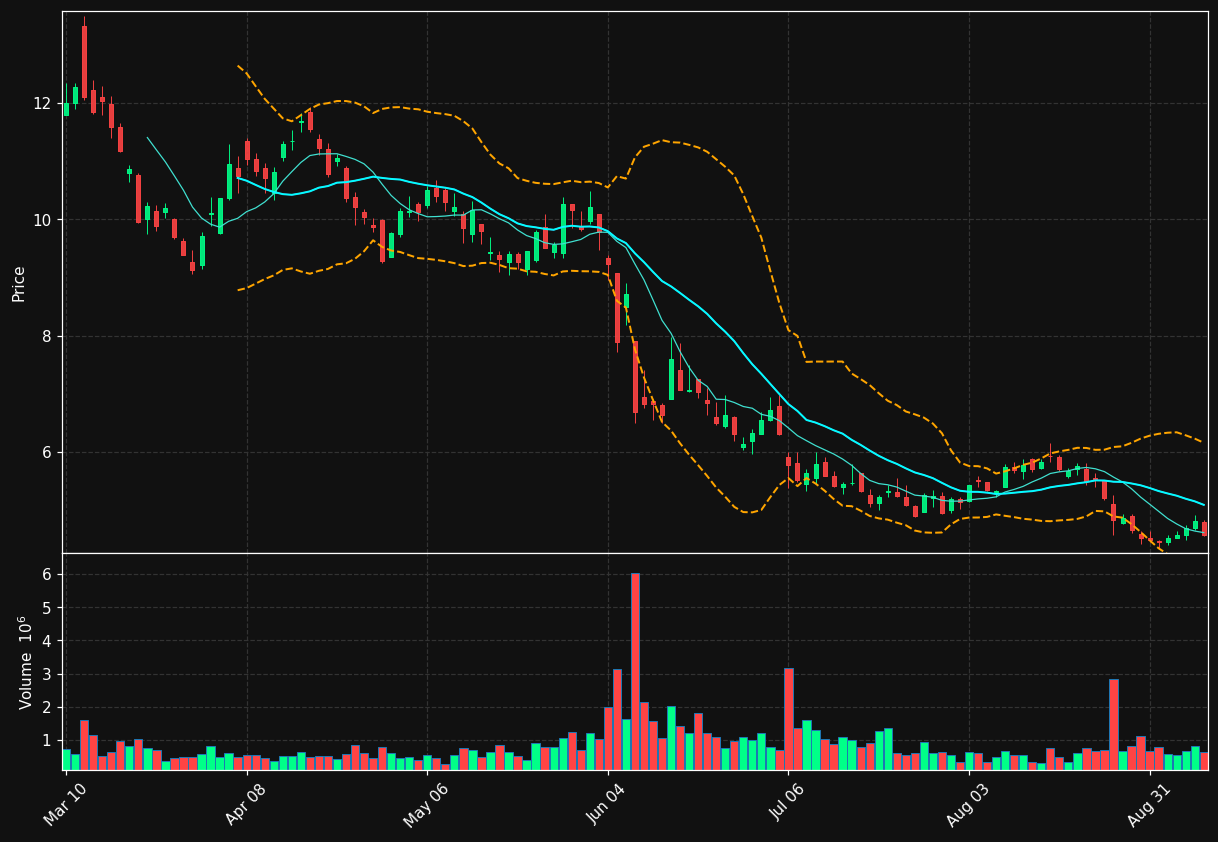The width and height of the screenshot is (1218, 842).
Task: Click the volume axis value 4
Action: (47, 641)
